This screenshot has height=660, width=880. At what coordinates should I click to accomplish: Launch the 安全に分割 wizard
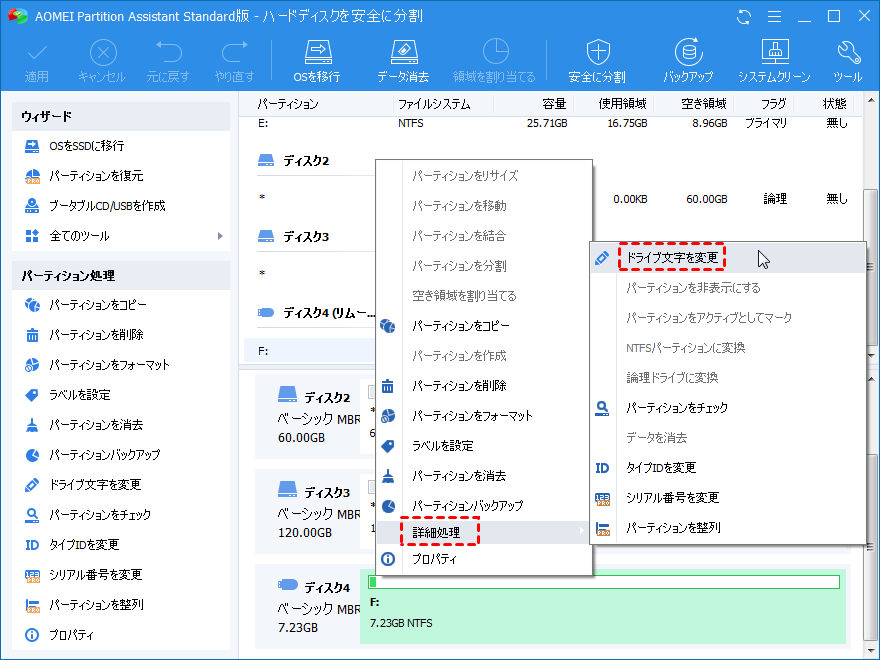tap(597, 61)
